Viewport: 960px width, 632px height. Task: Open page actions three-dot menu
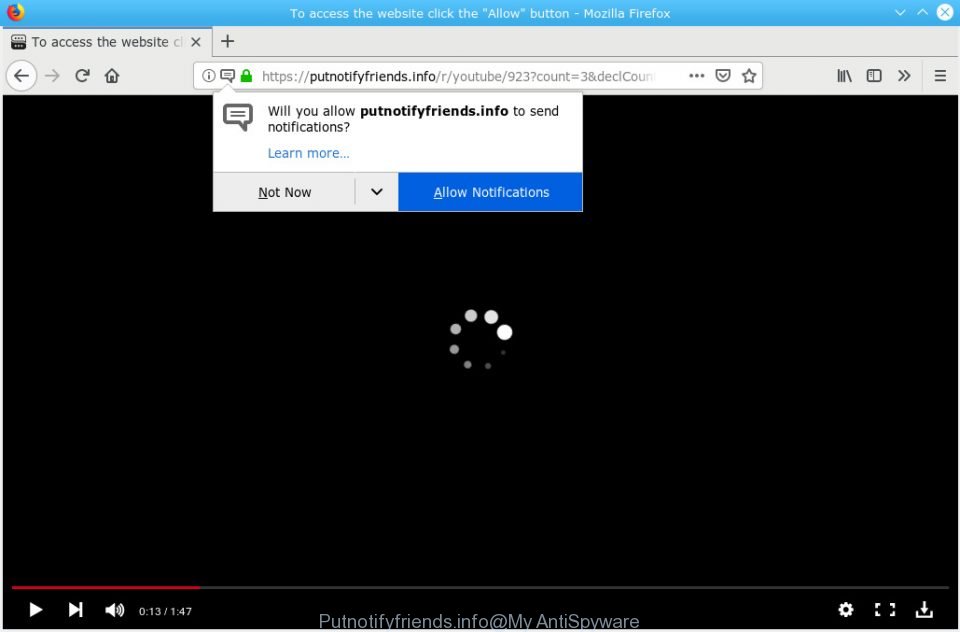[x=696, y=76]
